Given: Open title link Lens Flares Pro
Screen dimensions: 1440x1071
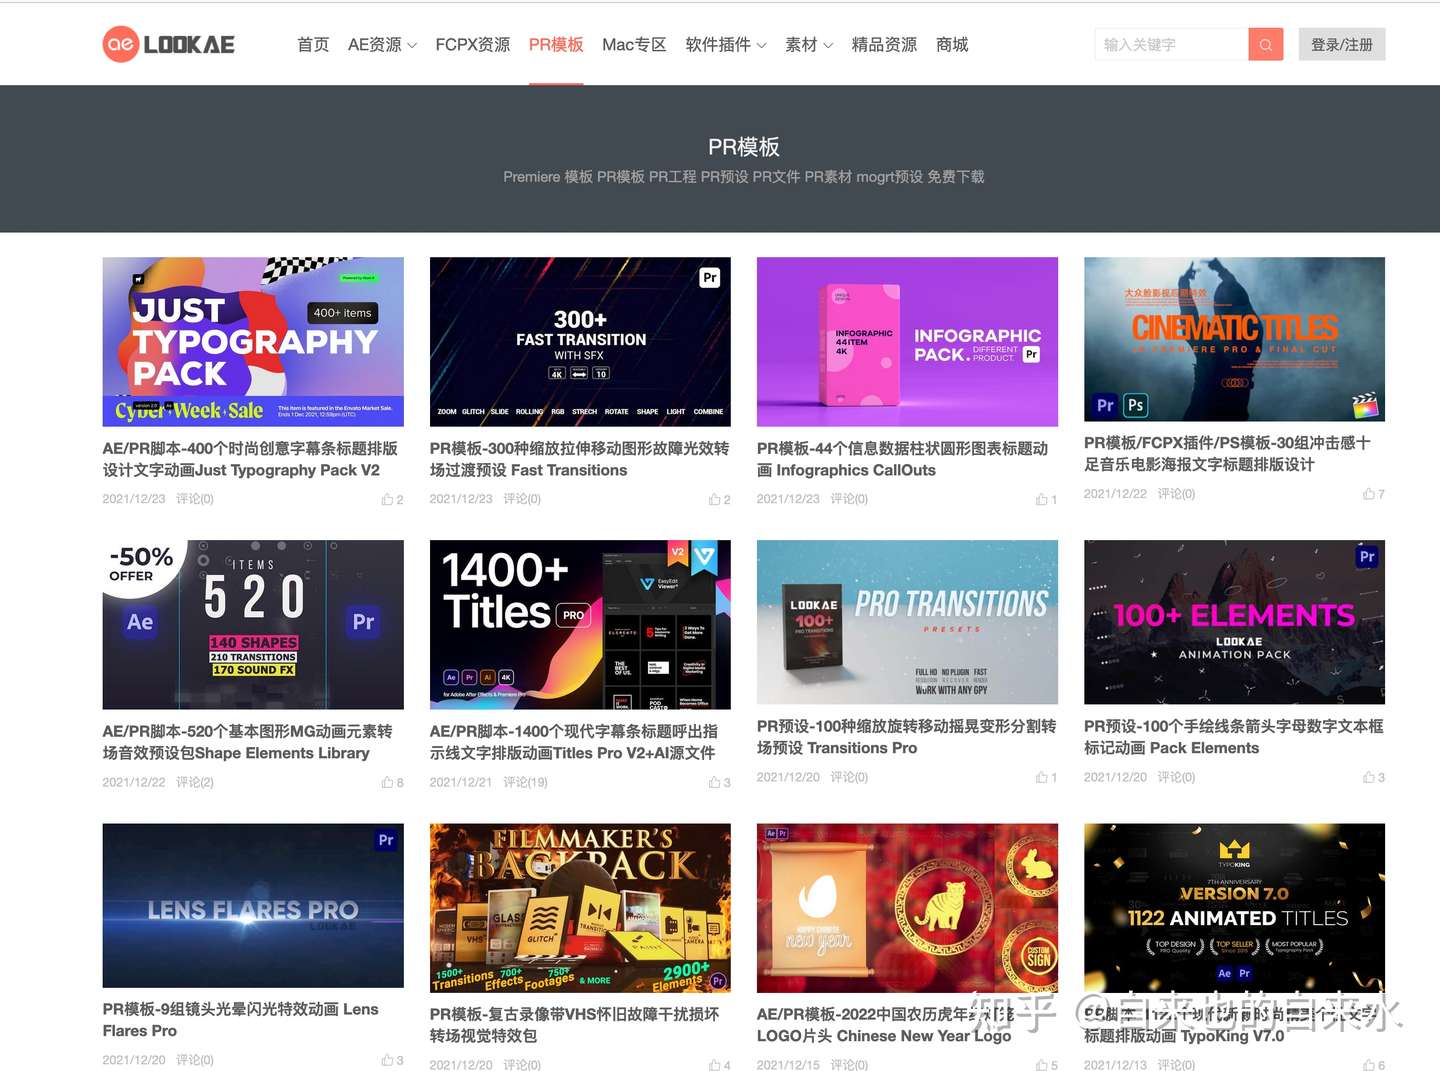Looking at the screenshot, I should 240,1020.
